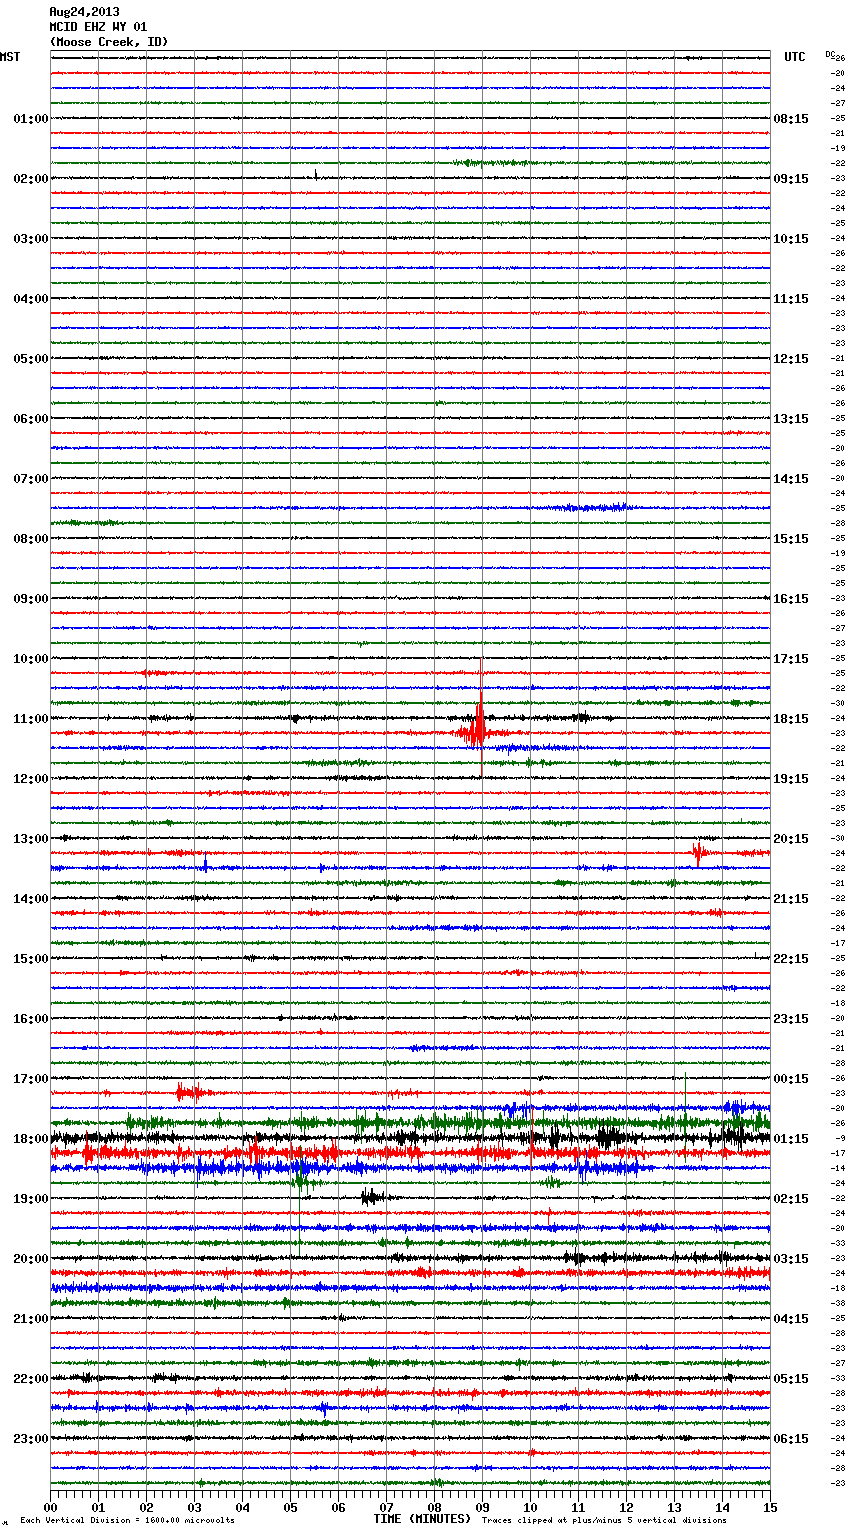This screenshot has width=850, height=1534.
Task: Select the 01:00 MST row label
Action: pyautogui.click(x=31, y=119)
